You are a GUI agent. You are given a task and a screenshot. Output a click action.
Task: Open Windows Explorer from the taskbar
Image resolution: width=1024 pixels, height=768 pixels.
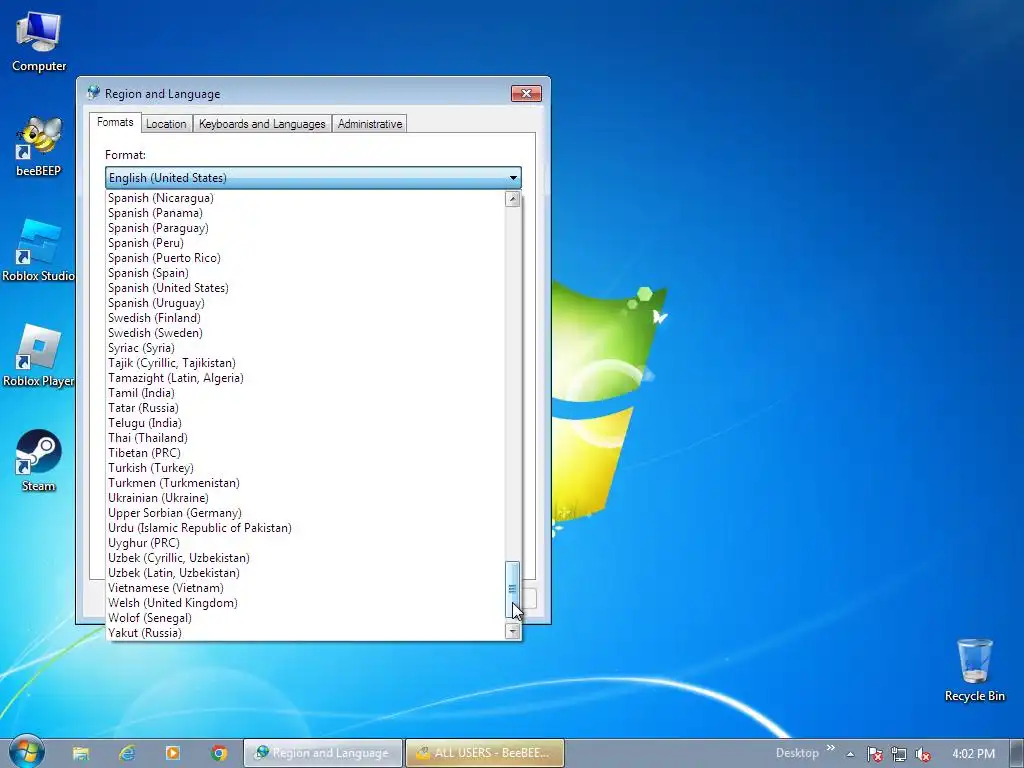tap(81, 753)
